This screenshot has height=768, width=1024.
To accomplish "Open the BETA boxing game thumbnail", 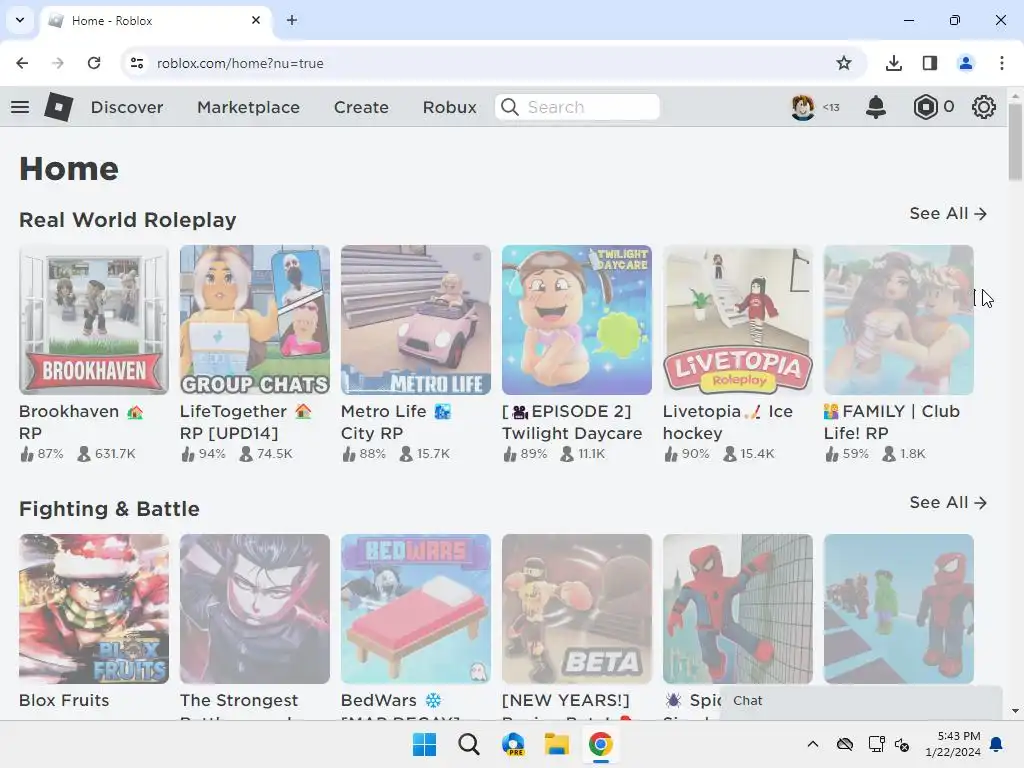I will coord(577,609).
